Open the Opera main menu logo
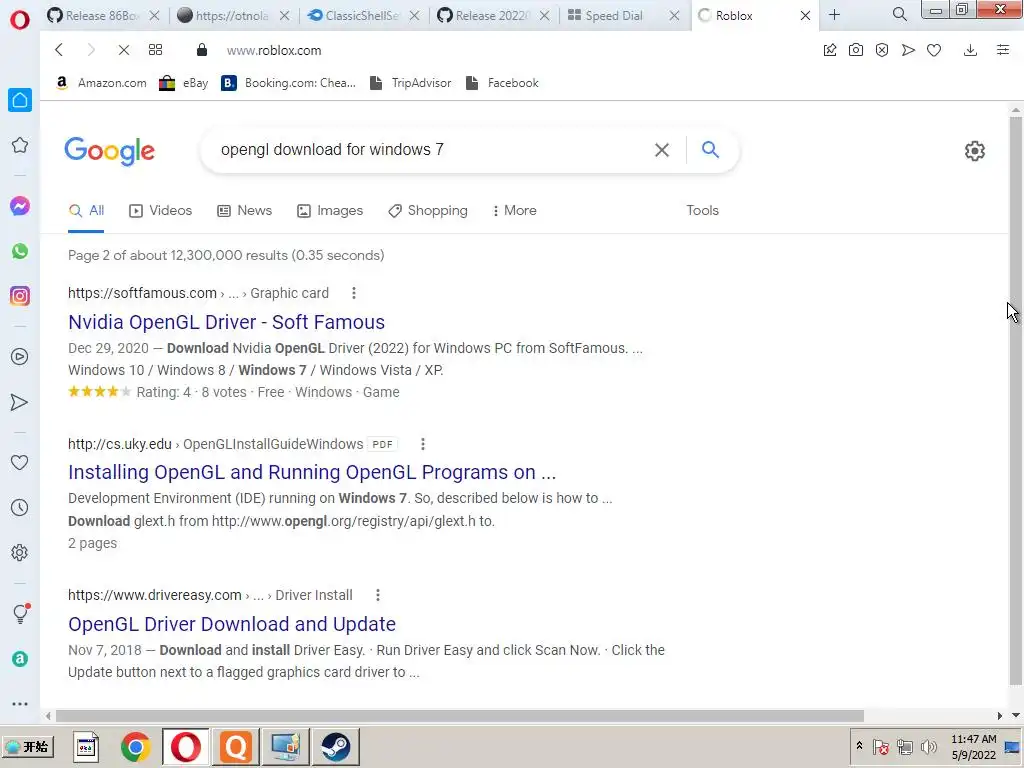Viewport: 1024px width, 768px height. point(20,19)
